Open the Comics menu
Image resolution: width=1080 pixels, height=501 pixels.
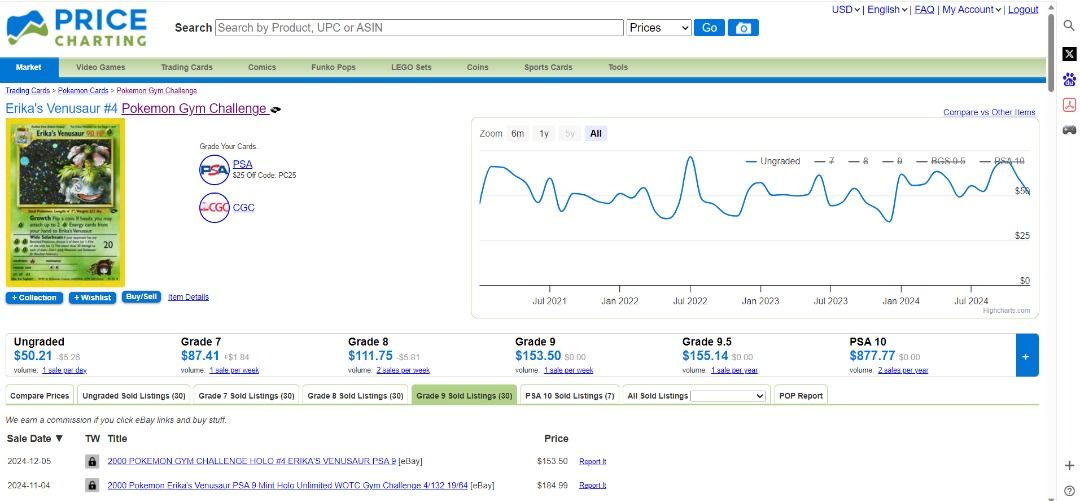(x=262, y=68)
